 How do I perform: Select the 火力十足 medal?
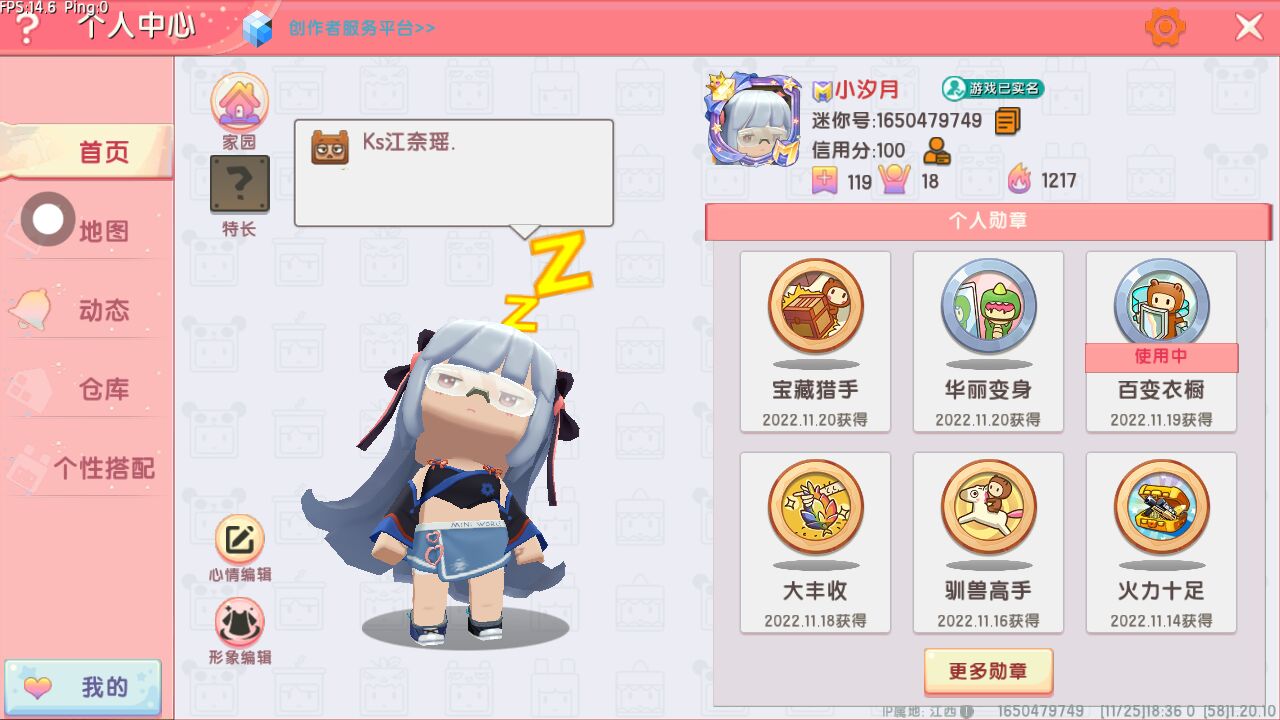click(x=1161, y=543)
